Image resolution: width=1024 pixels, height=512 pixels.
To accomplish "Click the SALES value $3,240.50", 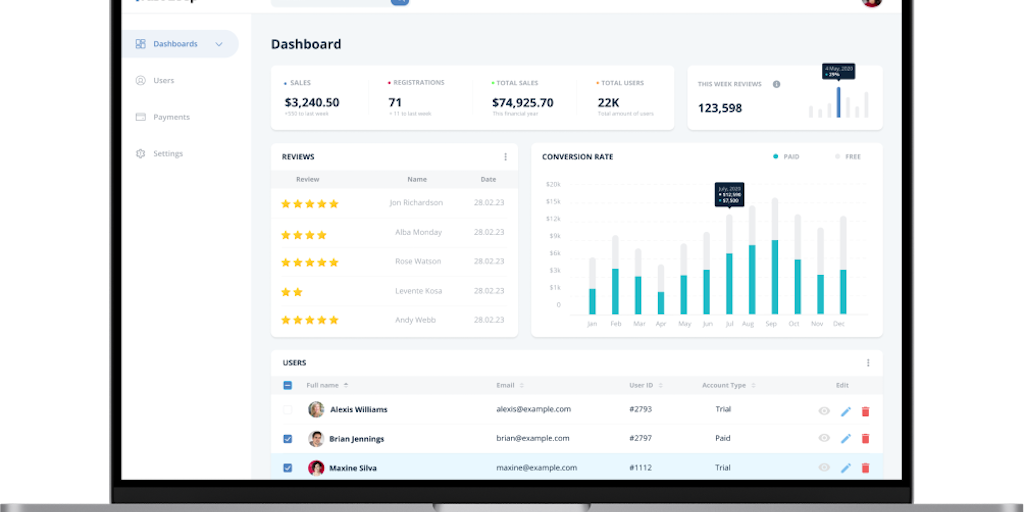I will click(312, 103).
